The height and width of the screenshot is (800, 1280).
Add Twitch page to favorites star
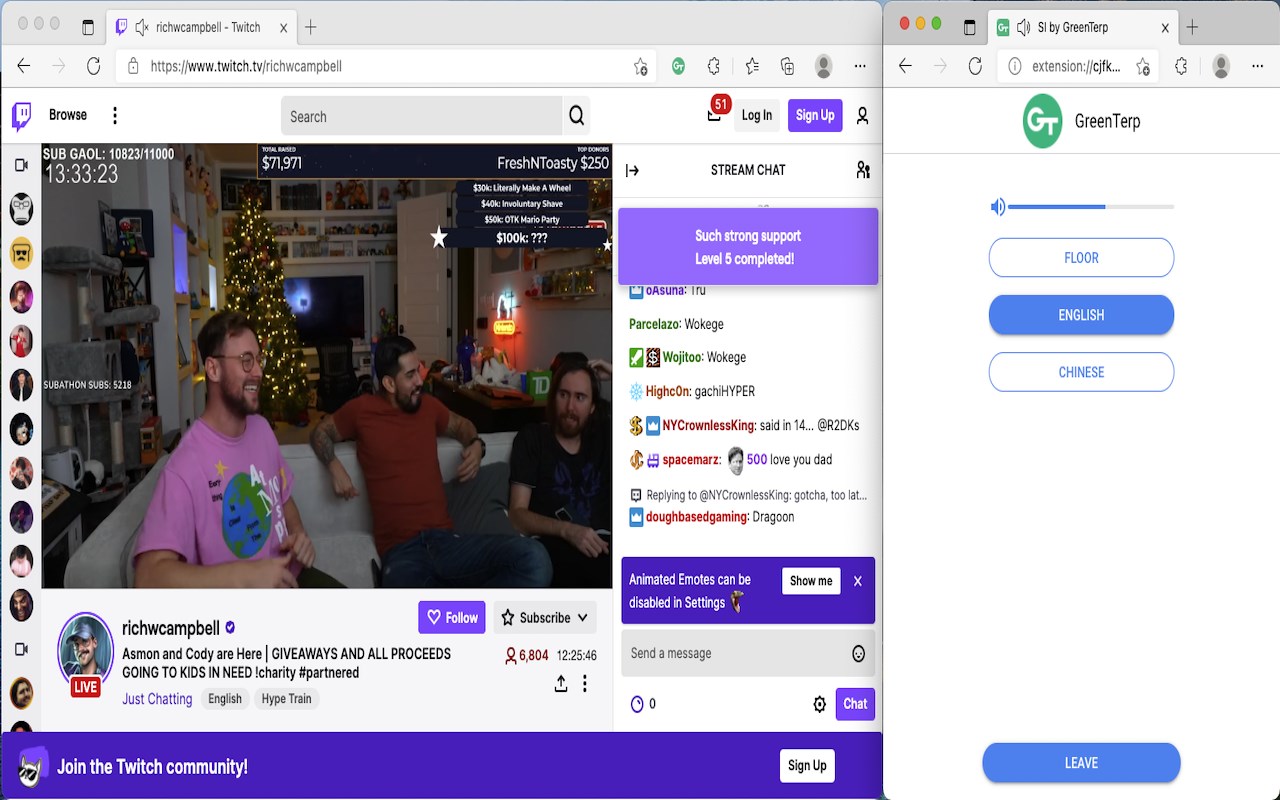[x=640, y=66]
